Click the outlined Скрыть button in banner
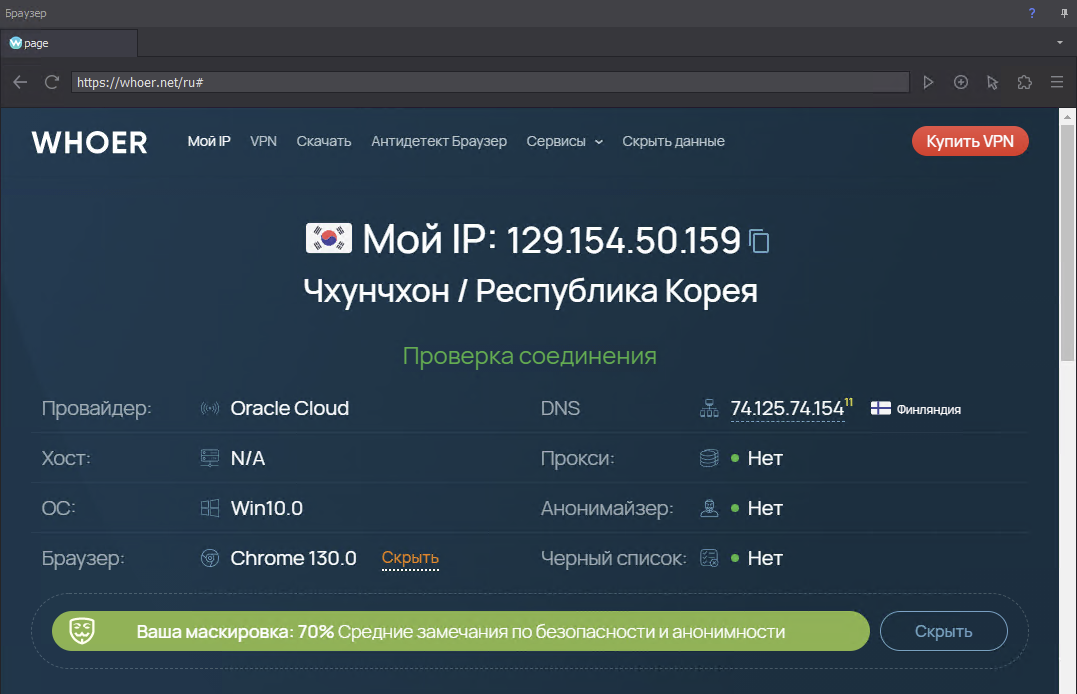This screenshot has width=1077, height=694. click(944, 631)
